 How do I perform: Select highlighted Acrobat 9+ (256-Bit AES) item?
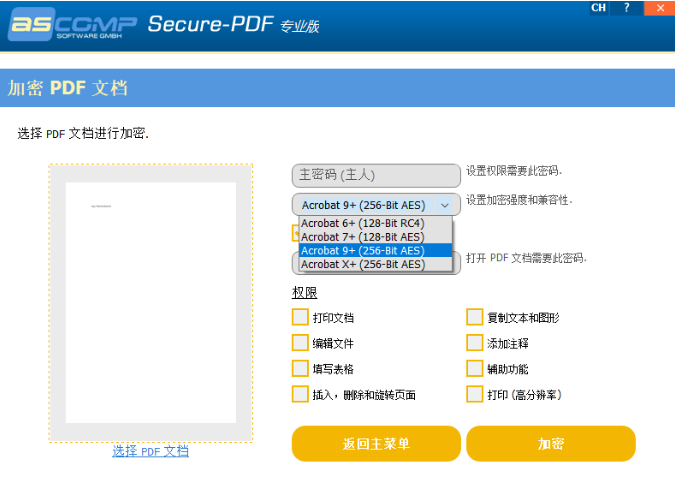(x=362, y=251)
